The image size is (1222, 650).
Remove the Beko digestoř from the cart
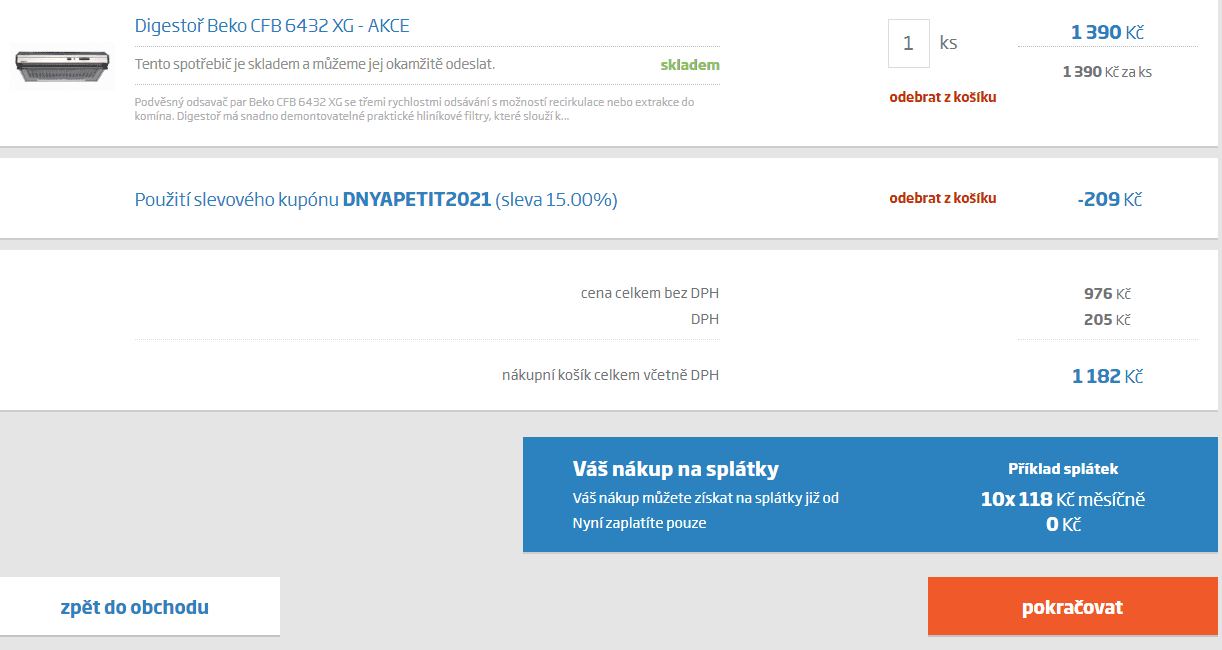click(x=943, y=97)
